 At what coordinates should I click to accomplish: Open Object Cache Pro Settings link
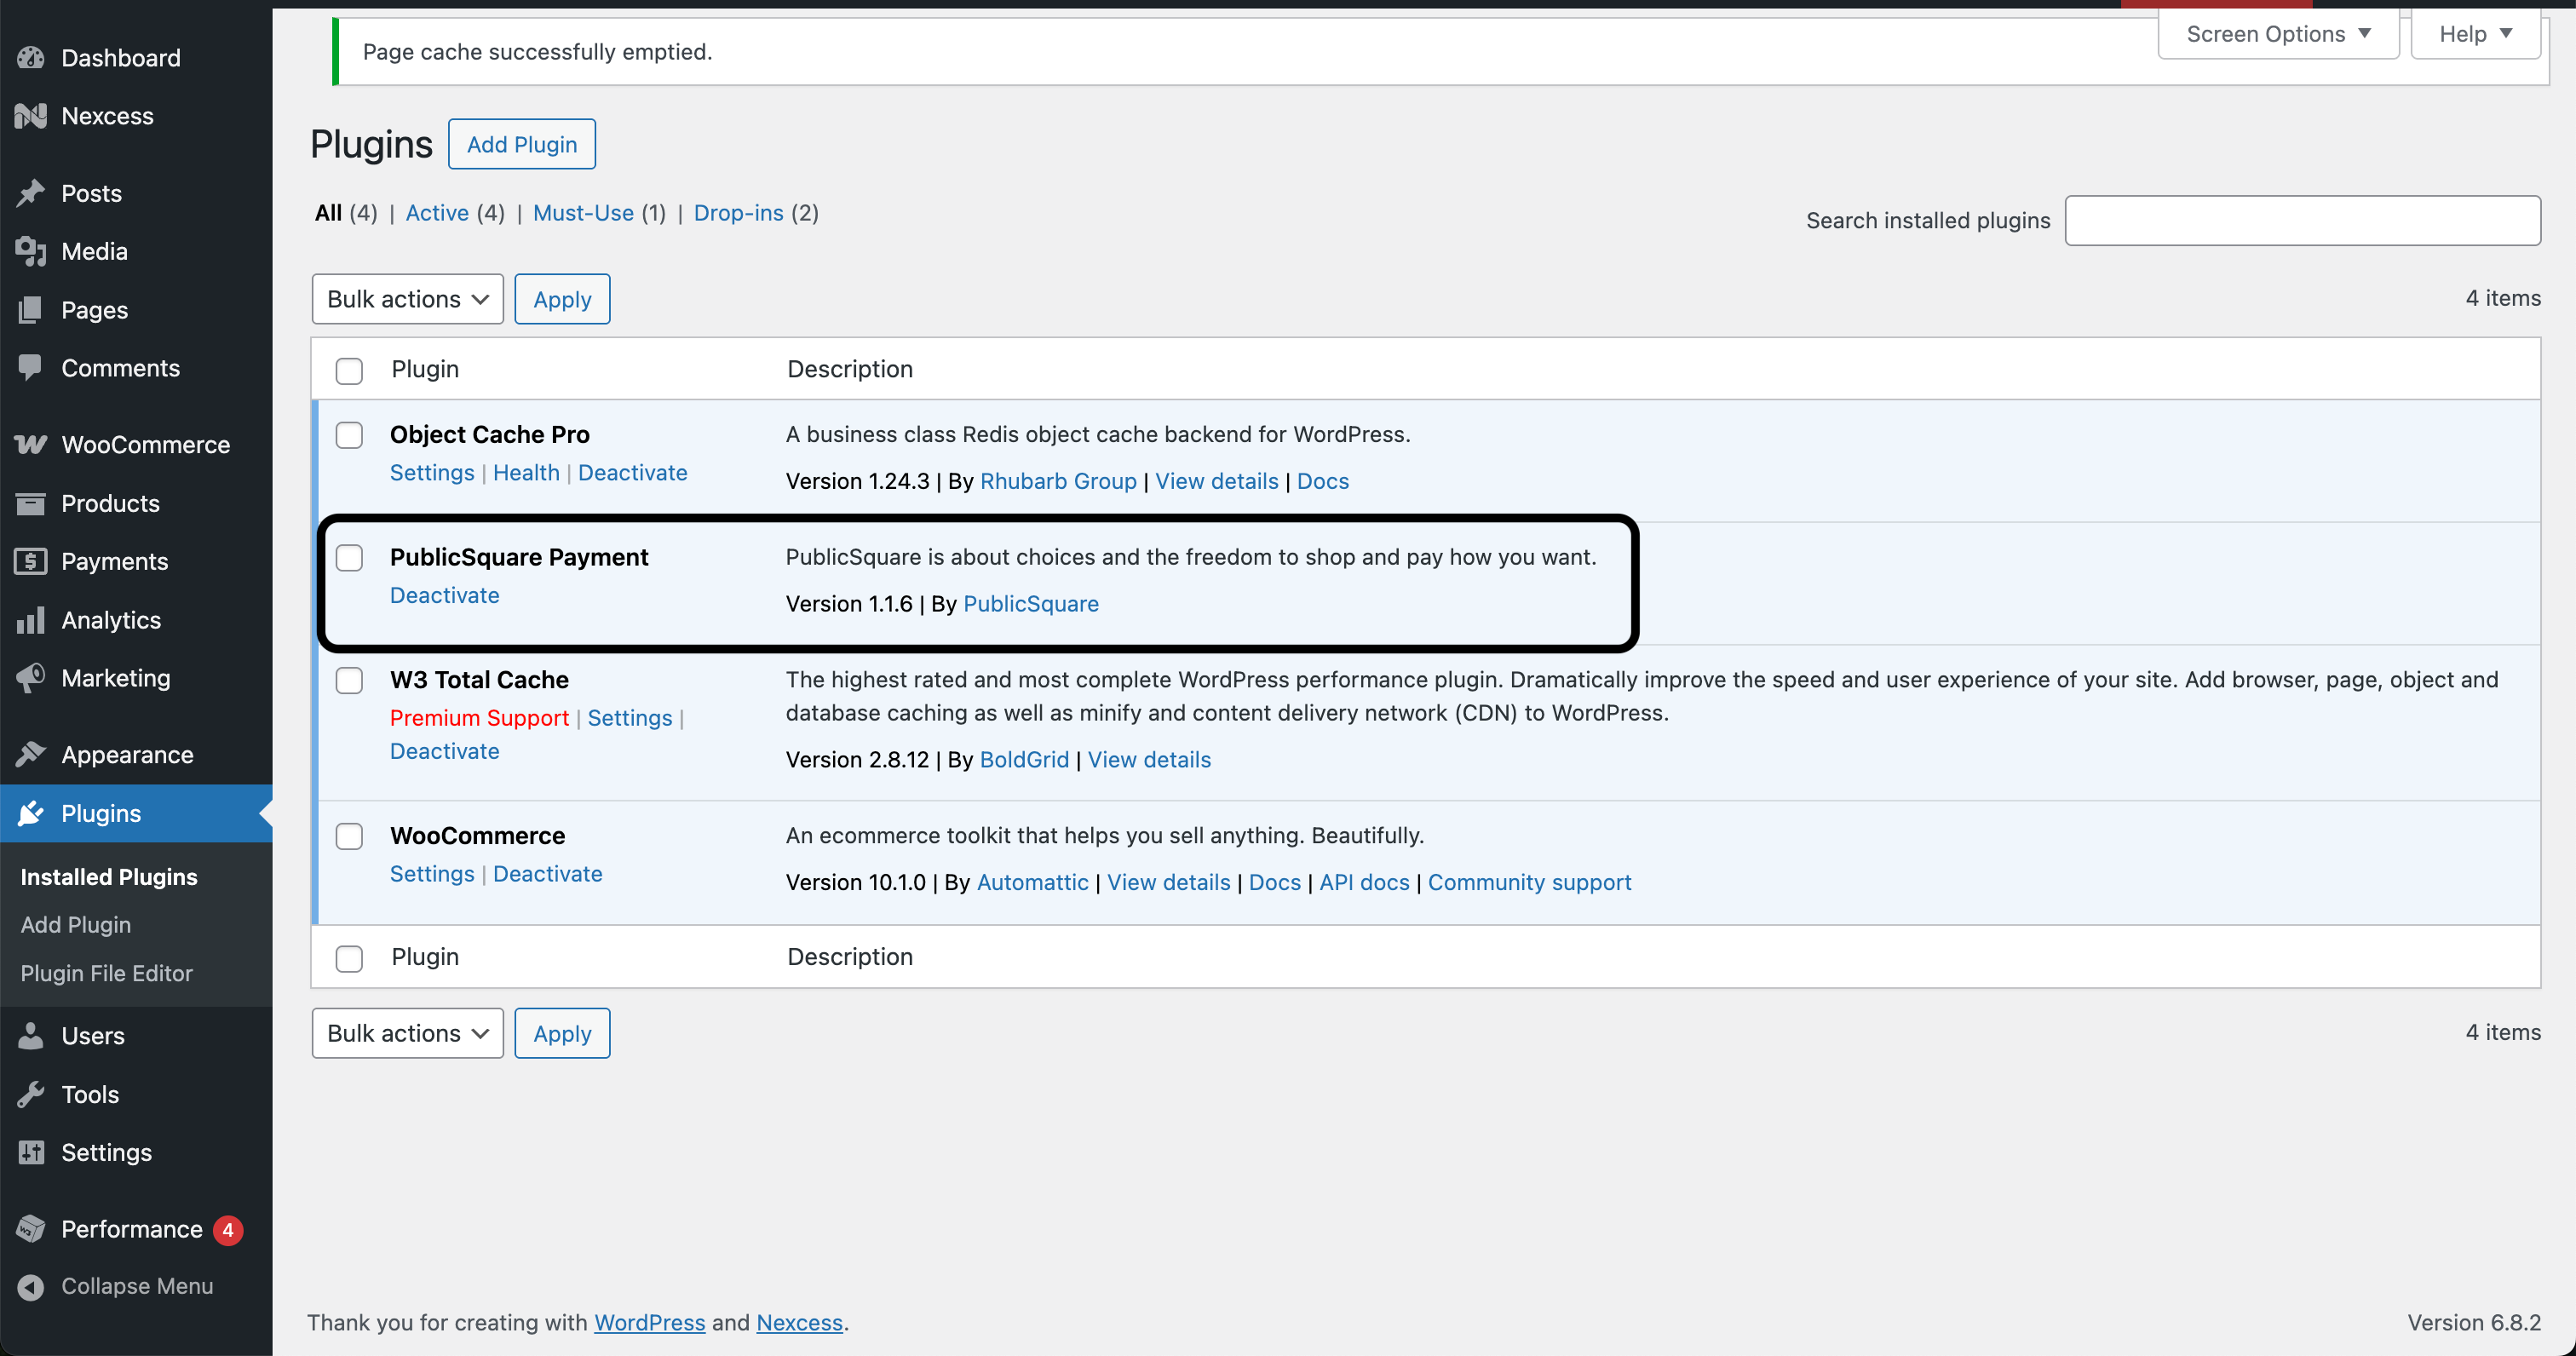[x=432, y=472]
